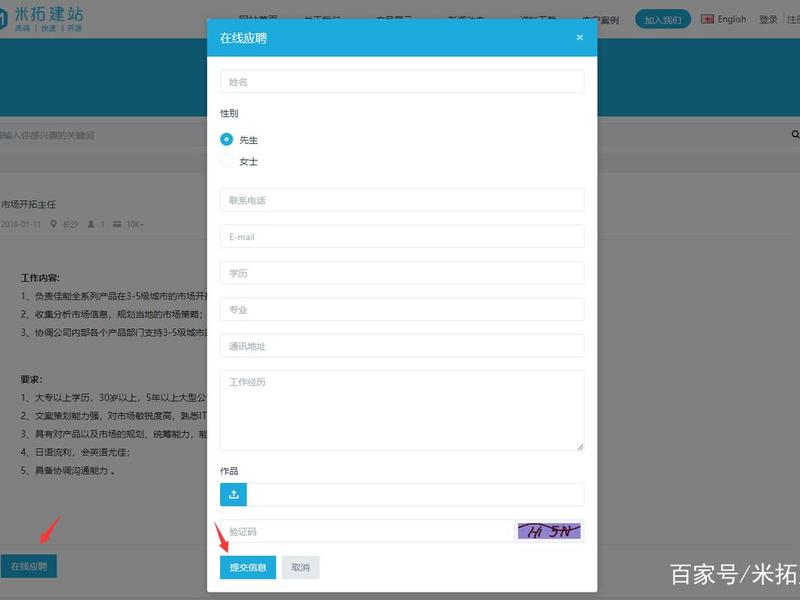
Task: Click the 作品 label
Action: coord(229,470)
